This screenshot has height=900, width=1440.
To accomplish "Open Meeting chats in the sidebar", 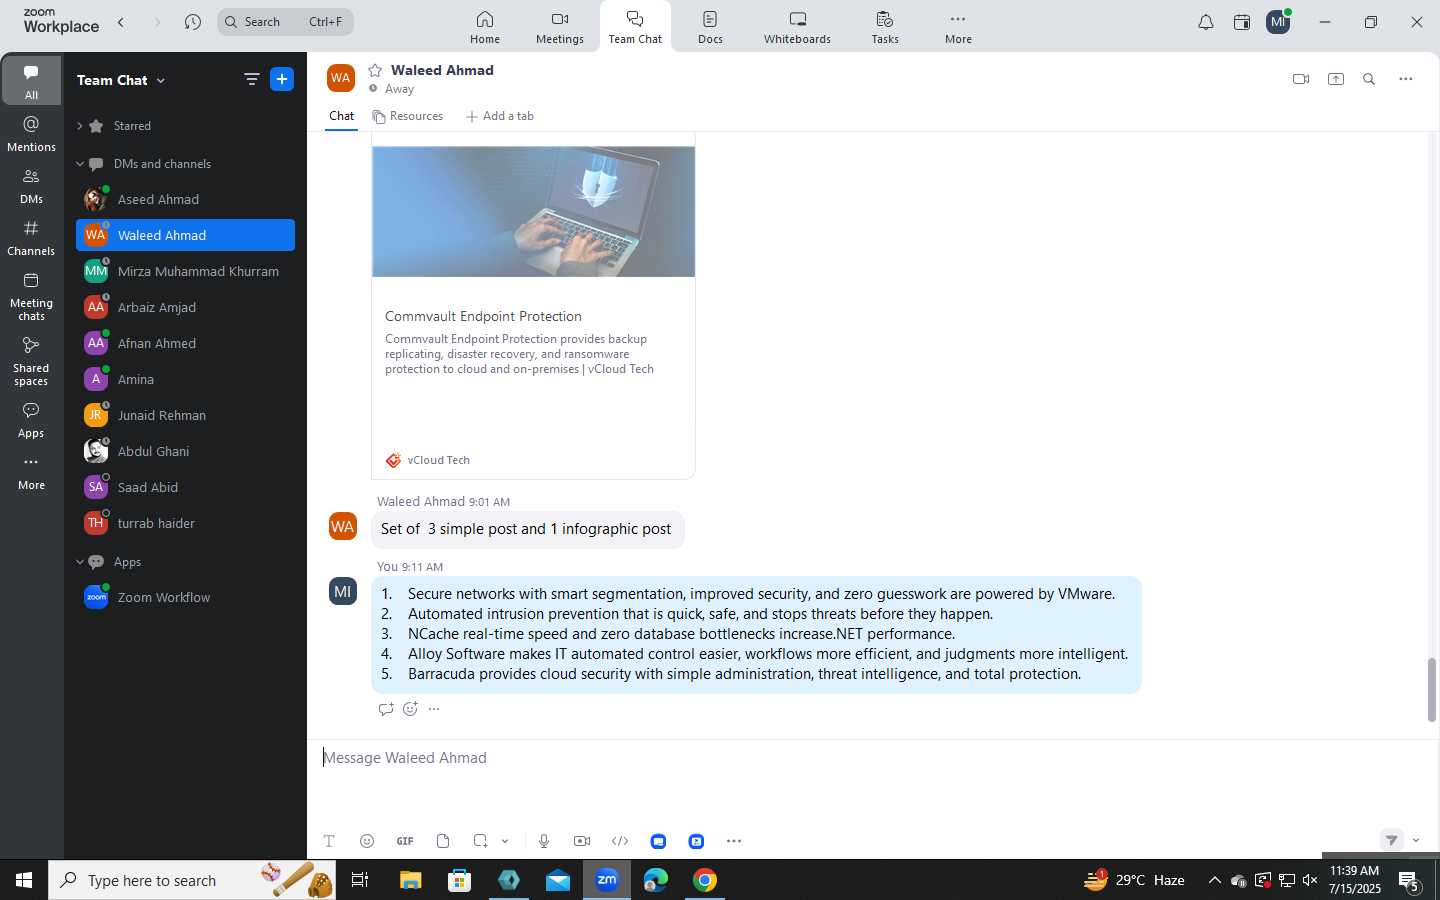I will tap(31, 297).
